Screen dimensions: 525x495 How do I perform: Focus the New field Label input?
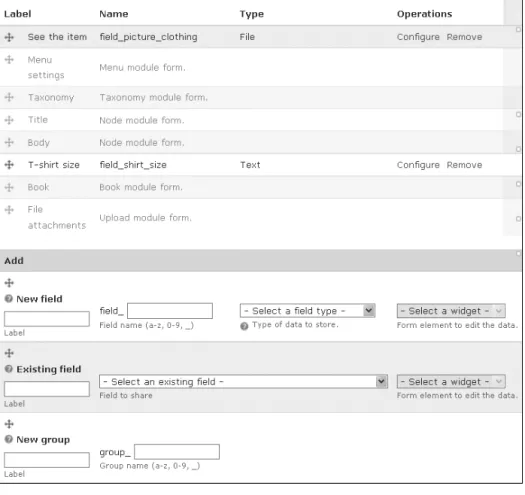coord(47,319)
